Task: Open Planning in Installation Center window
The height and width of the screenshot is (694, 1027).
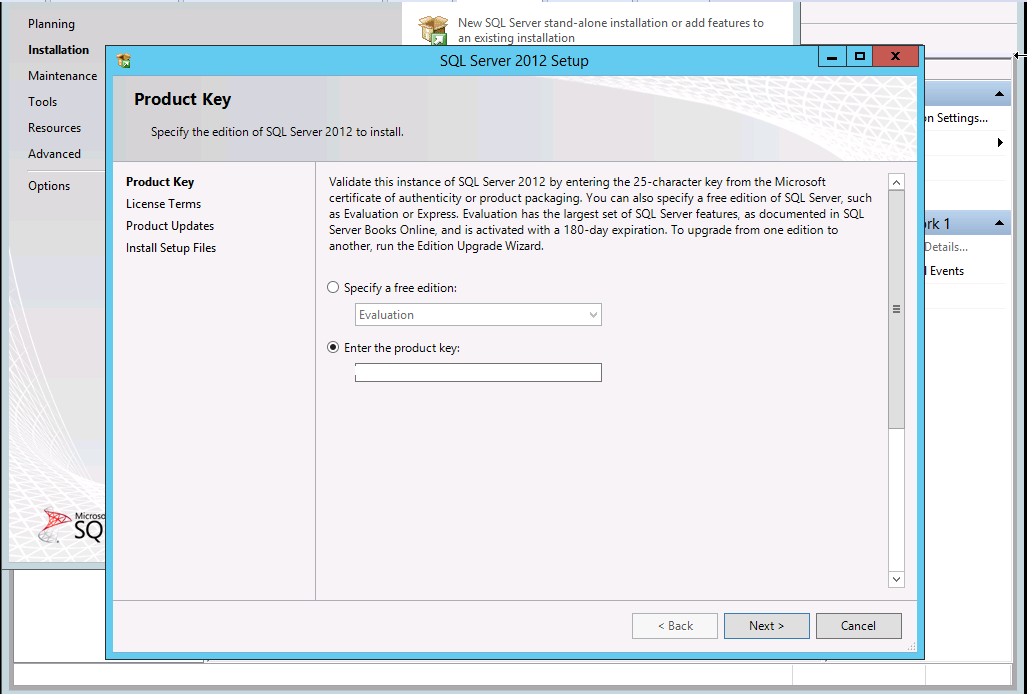Action: 51,24
